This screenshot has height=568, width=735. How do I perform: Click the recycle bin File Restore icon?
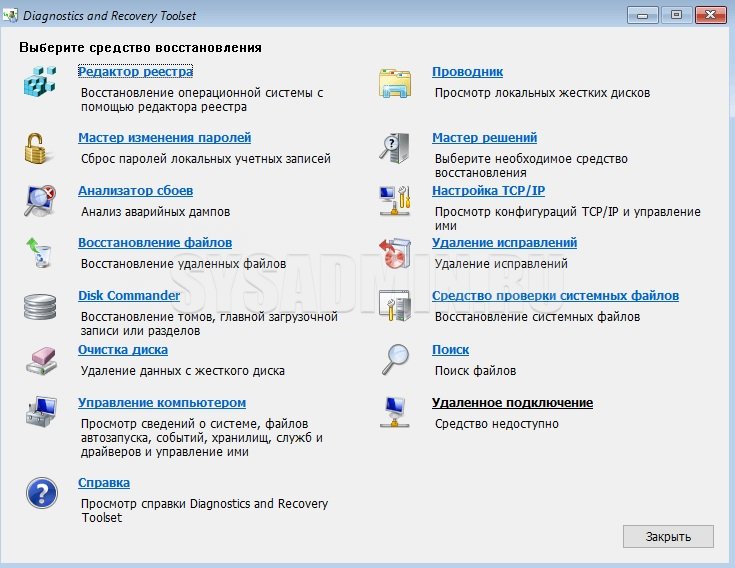(x=39, y=253)
